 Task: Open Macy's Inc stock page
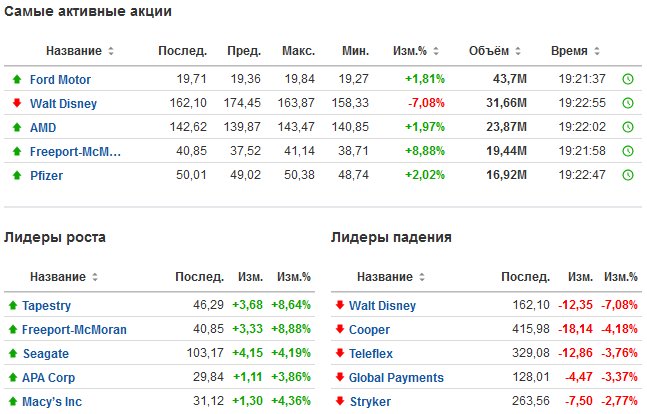point(52,402)
